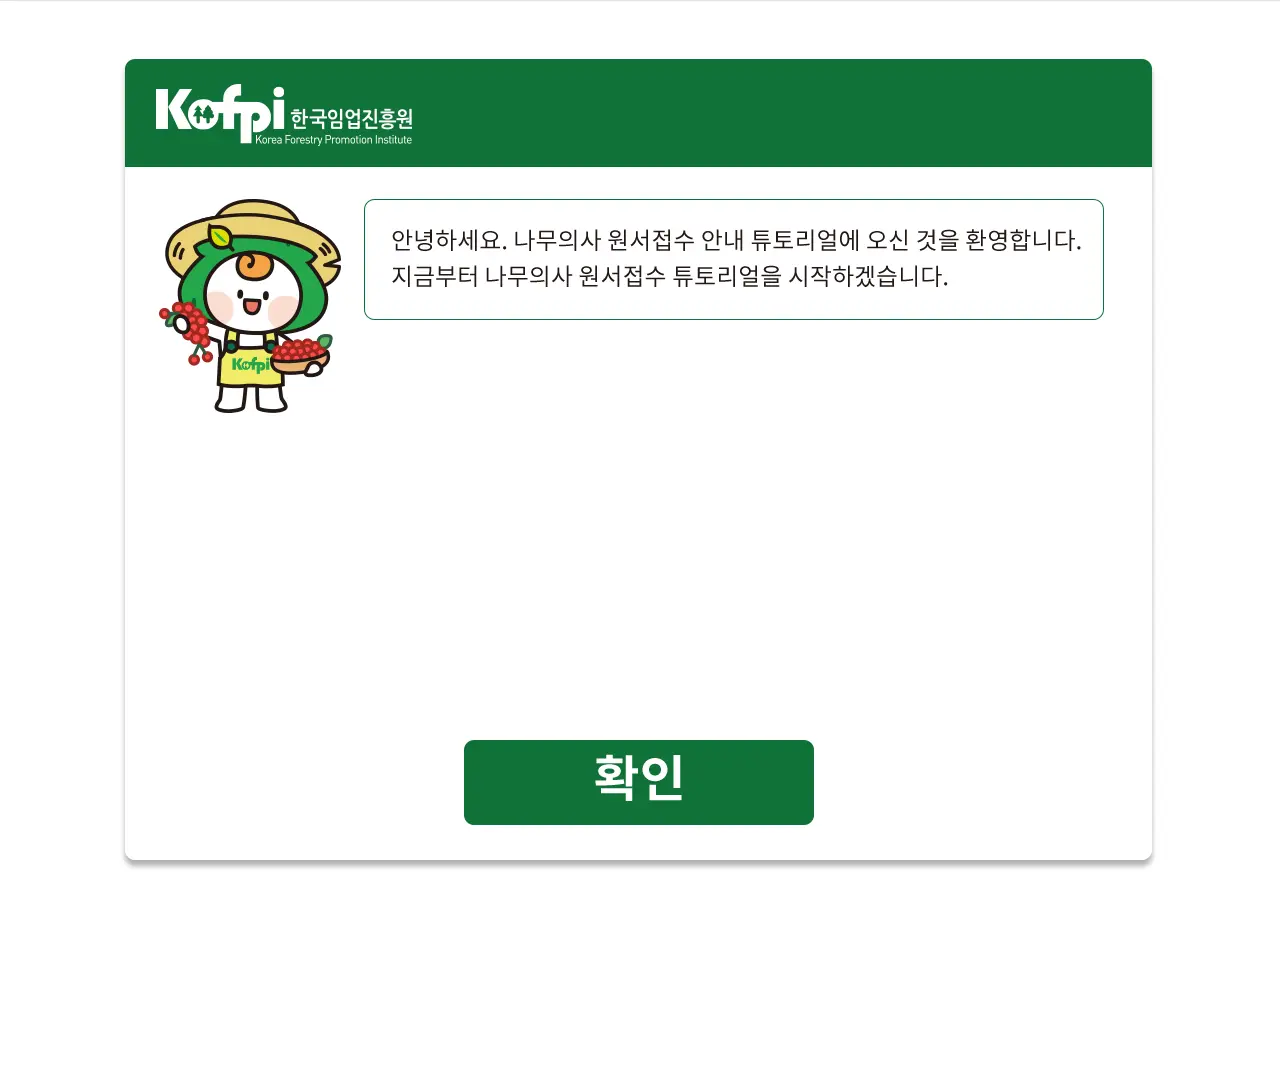Select the 한국임업진흥원 header text
The image size is (1280, 1080).
352,118
